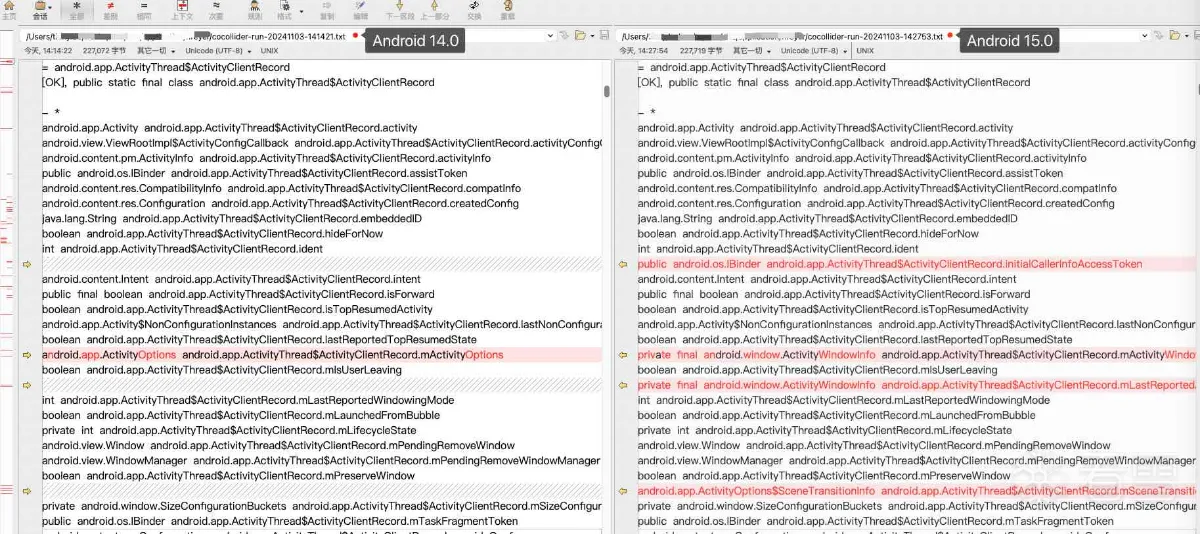The height and width of the screenshot is (534, 1200).
Task: Select left pane embeddedID line
Action: click(x=320, y=219)
